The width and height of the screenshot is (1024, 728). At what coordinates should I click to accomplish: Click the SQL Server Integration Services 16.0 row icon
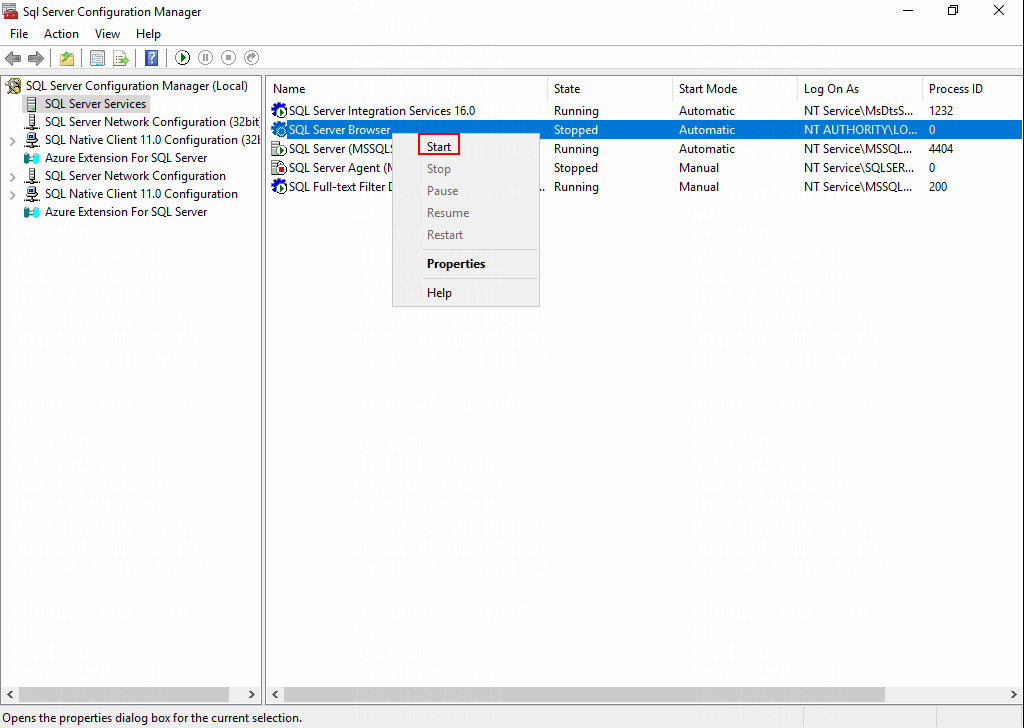click(x=279, y=111)
